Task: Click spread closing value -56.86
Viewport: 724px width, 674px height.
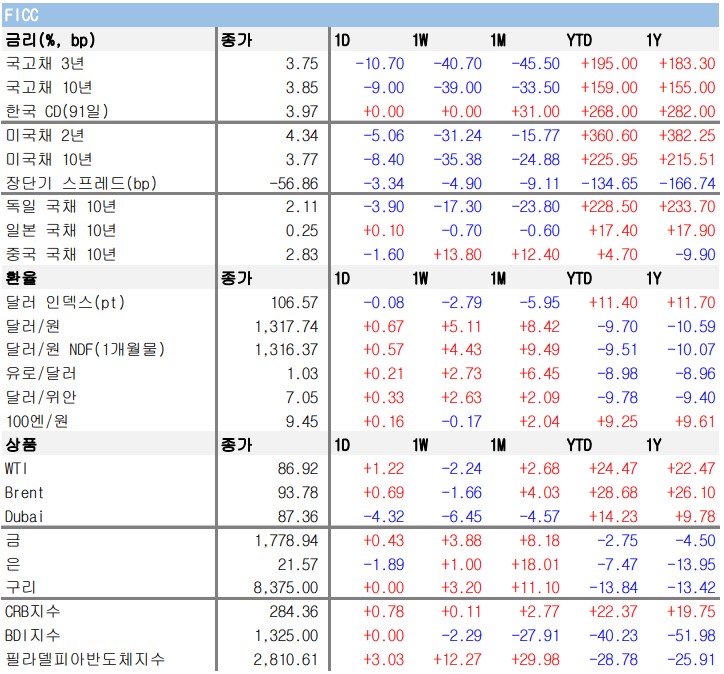Action: [x=294, y=184]
